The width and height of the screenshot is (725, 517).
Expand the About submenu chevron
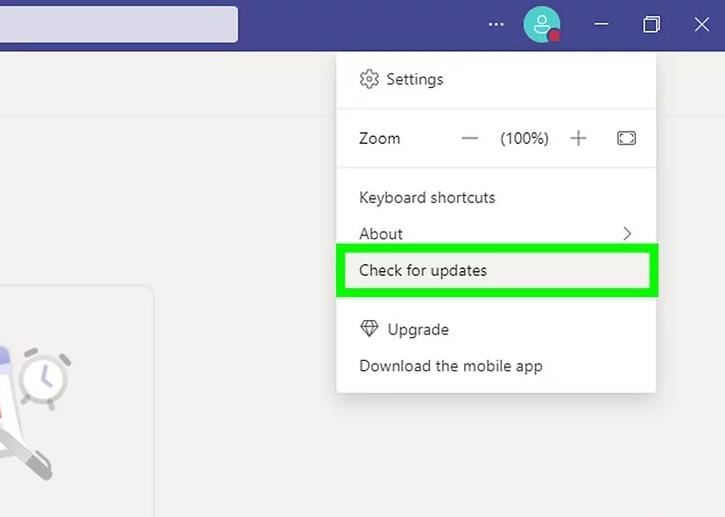point(627,234)
